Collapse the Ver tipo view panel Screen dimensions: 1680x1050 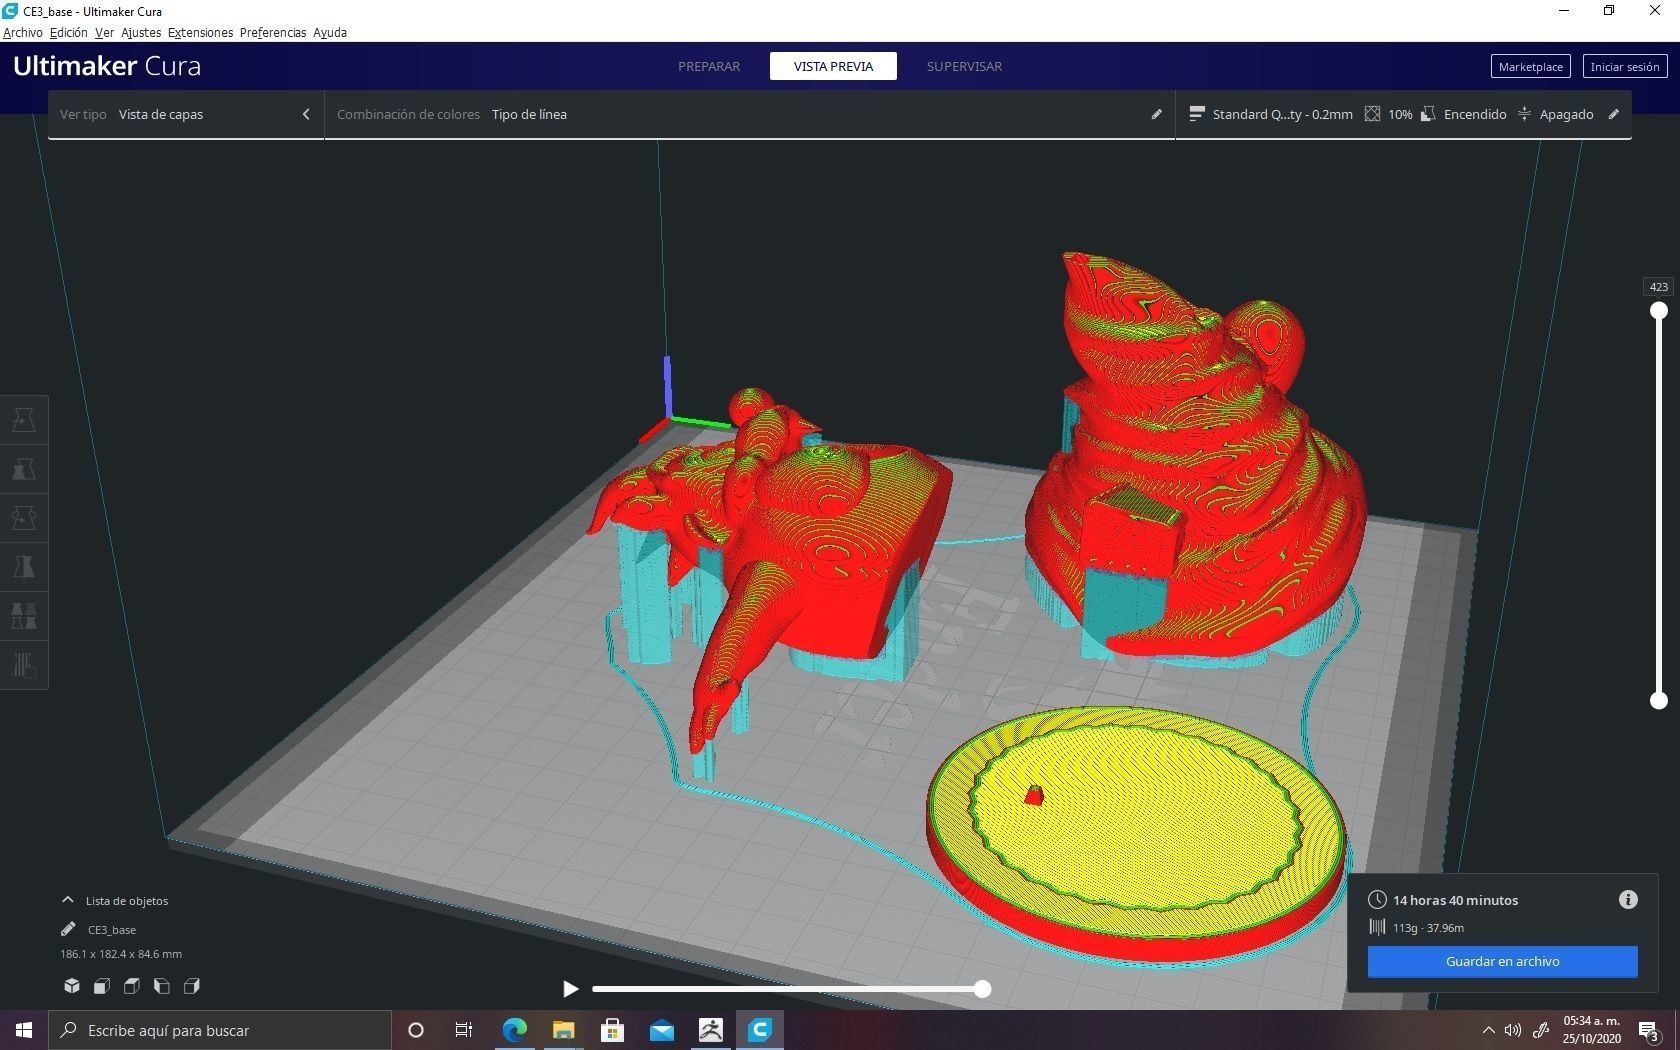(306, 114)
